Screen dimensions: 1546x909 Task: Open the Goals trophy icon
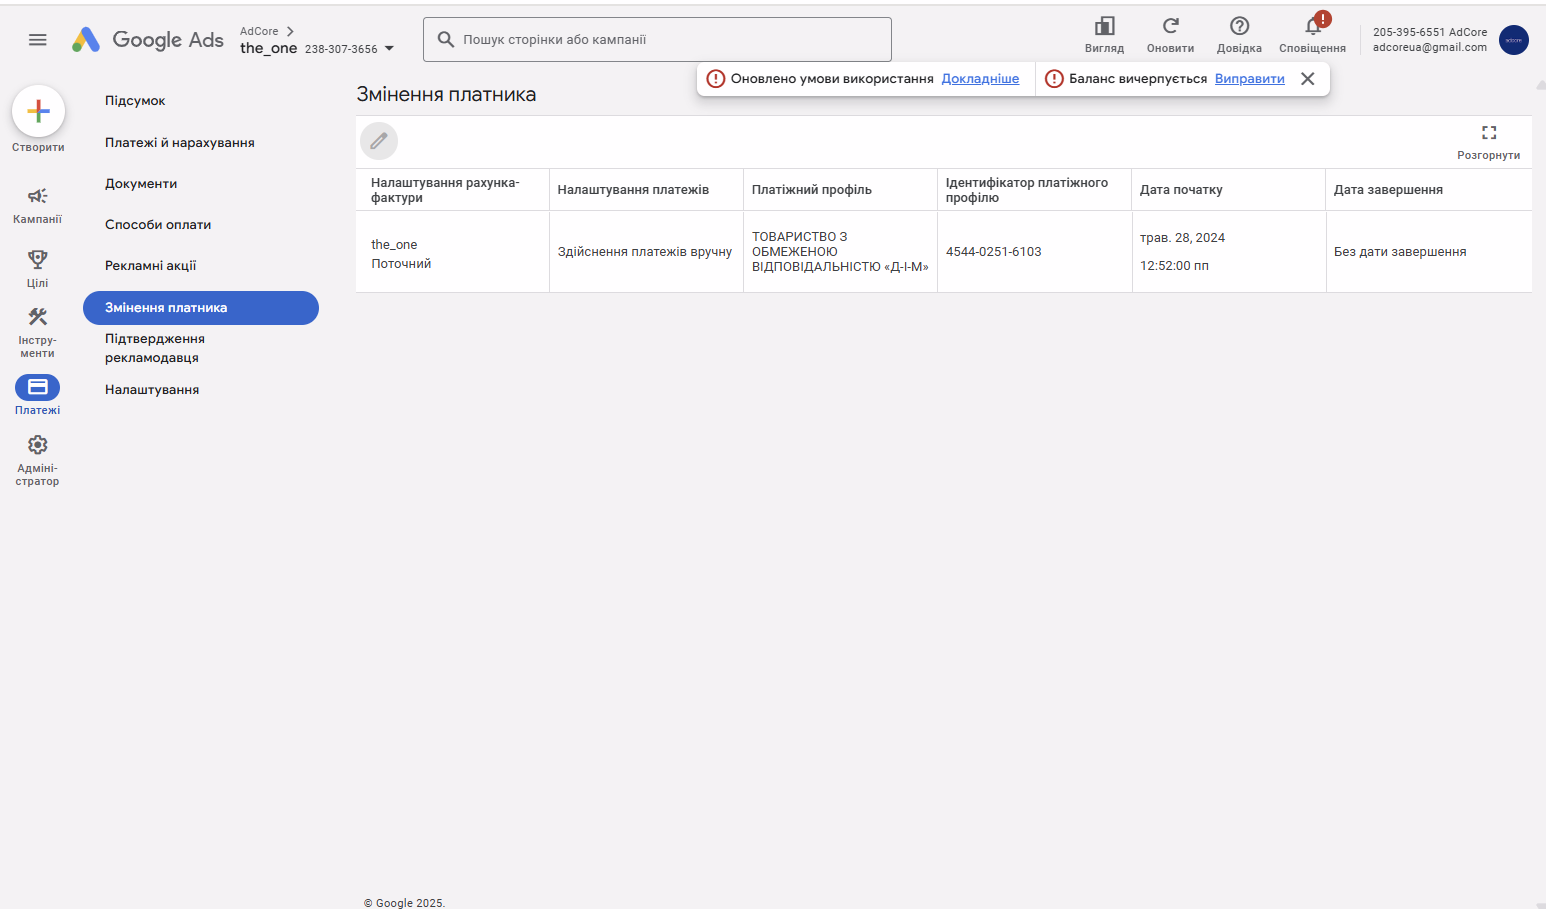coord(38,260)
